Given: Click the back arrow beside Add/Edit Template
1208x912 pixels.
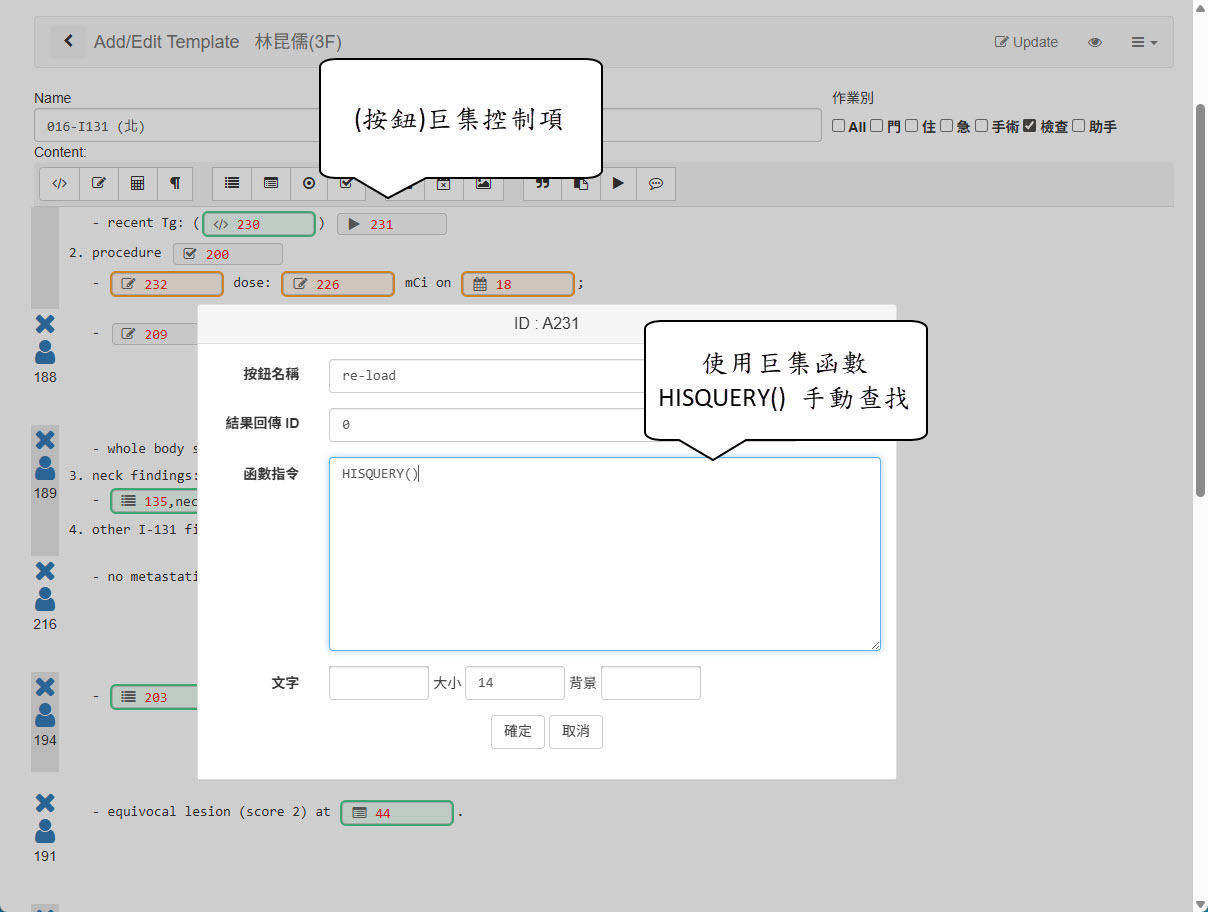Looking at the screenshot, I should click(x=68, y=41).
